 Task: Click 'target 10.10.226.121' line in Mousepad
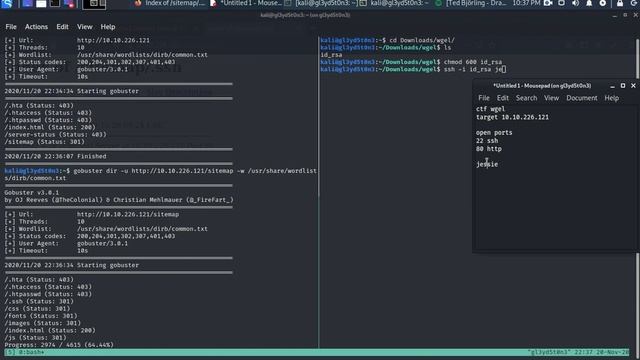tap(512, 117)
